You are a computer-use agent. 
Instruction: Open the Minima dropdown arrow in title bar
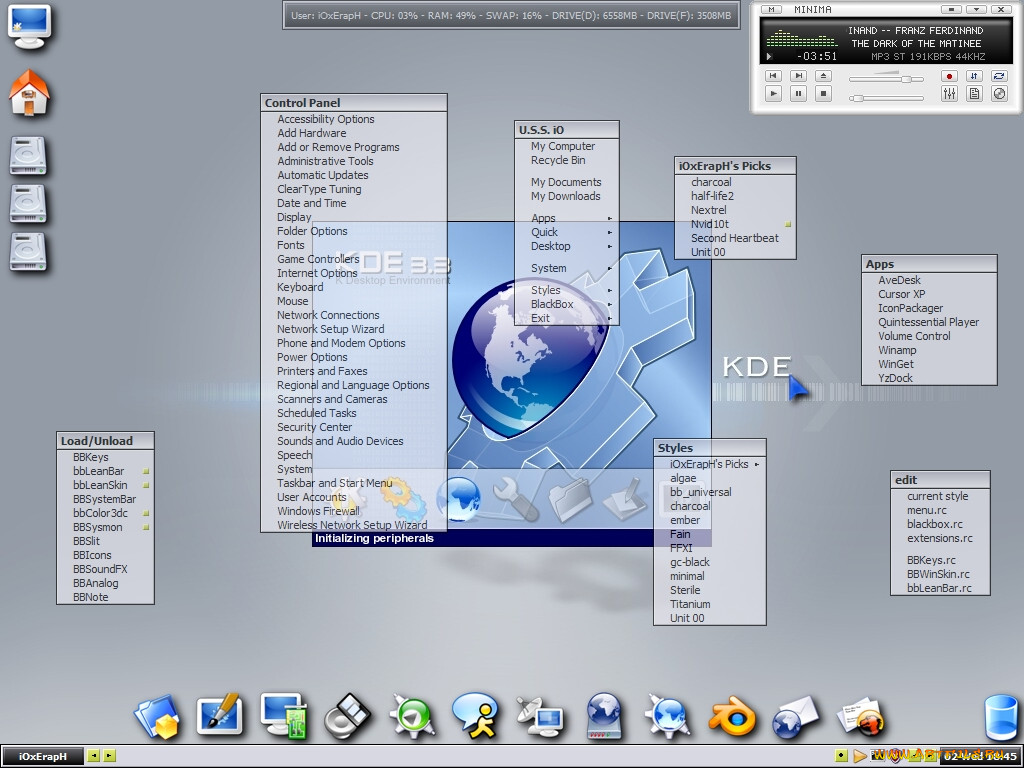(976, 9)
